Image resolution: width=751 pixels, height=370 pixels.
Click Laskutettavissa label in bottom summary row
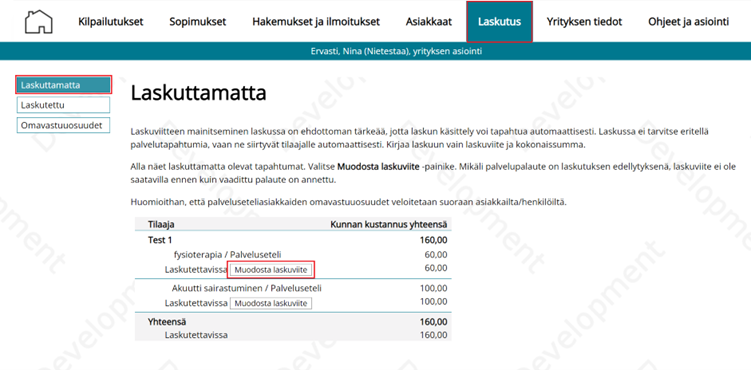[x=196, y=335]
